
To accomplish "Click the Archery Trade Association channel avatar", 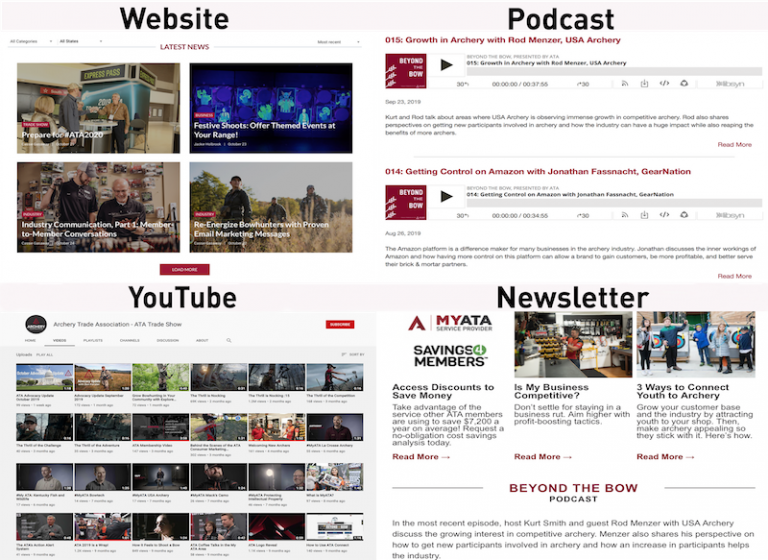I will click(x=35, y=324).
